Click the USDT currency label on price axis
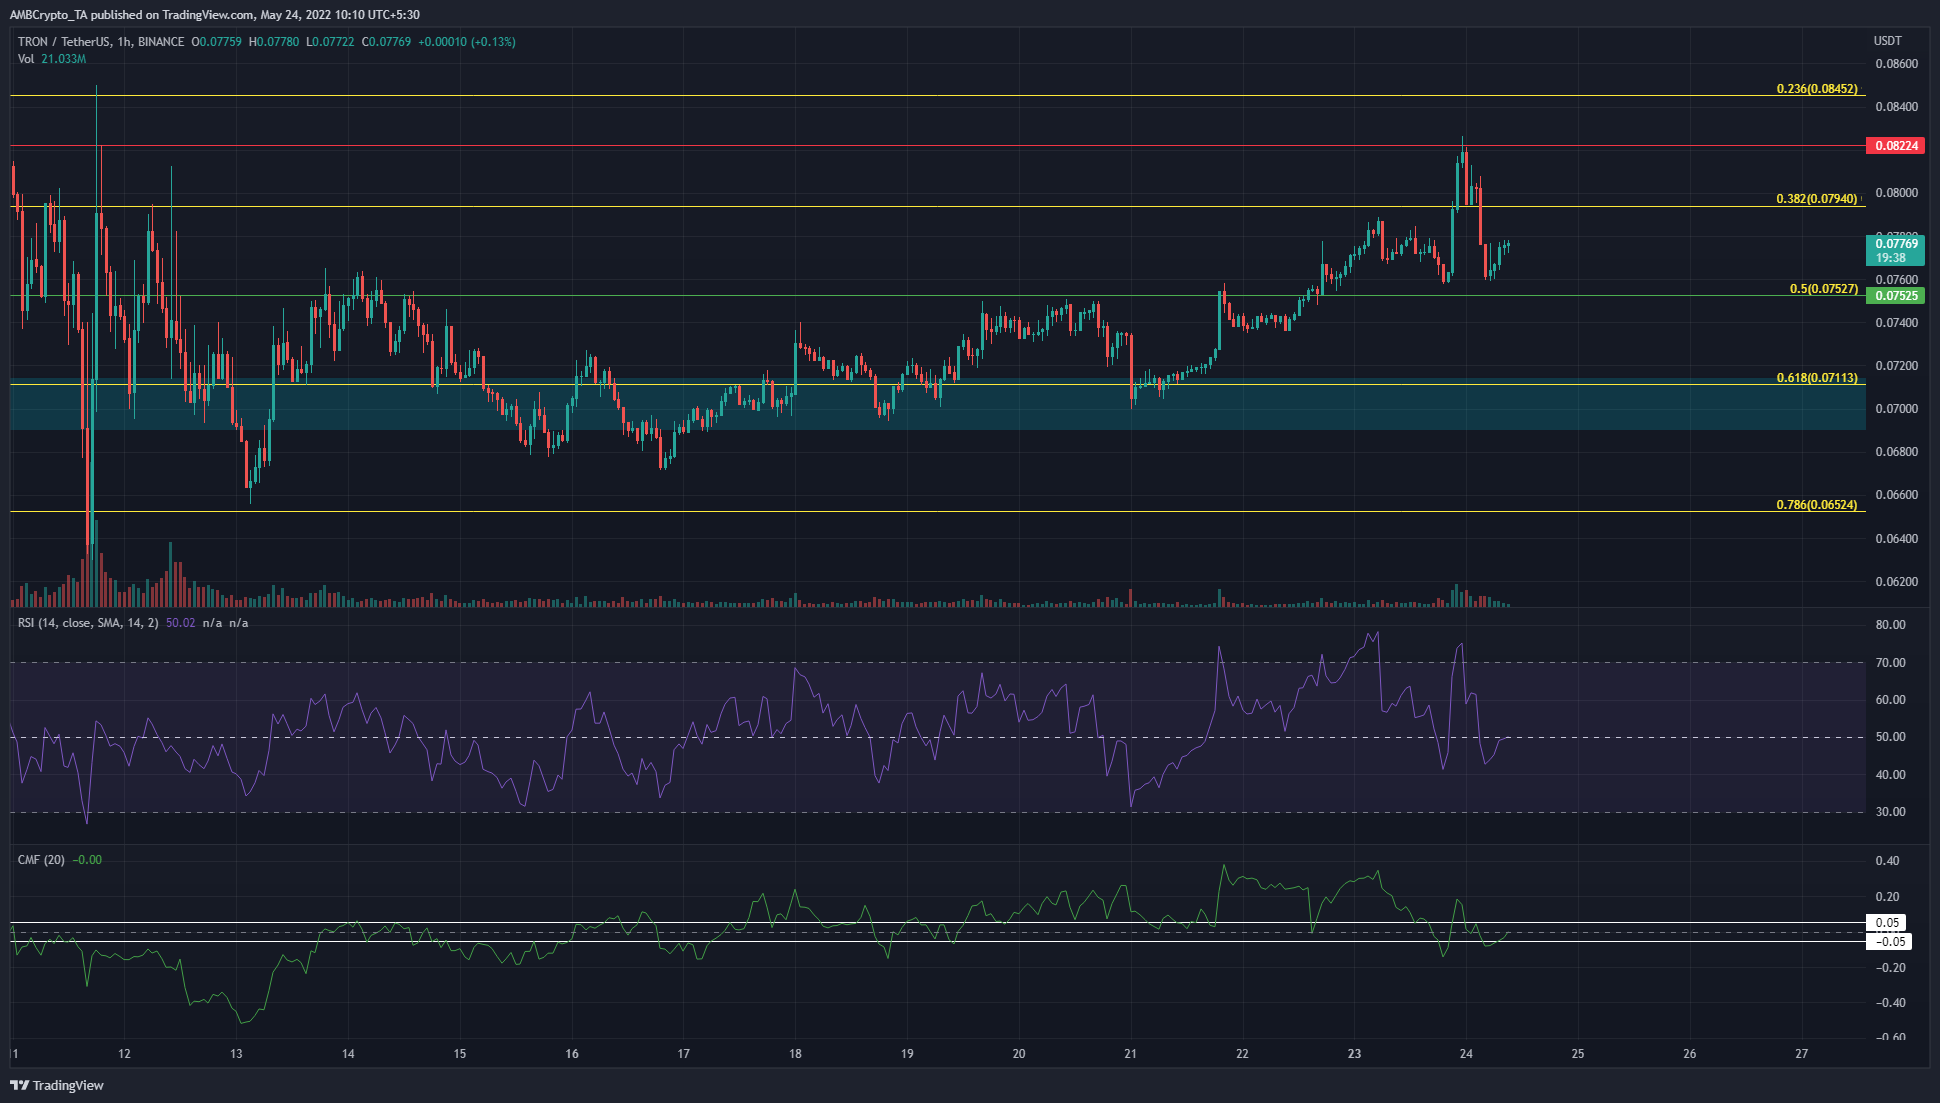 tap(1887, 41)
